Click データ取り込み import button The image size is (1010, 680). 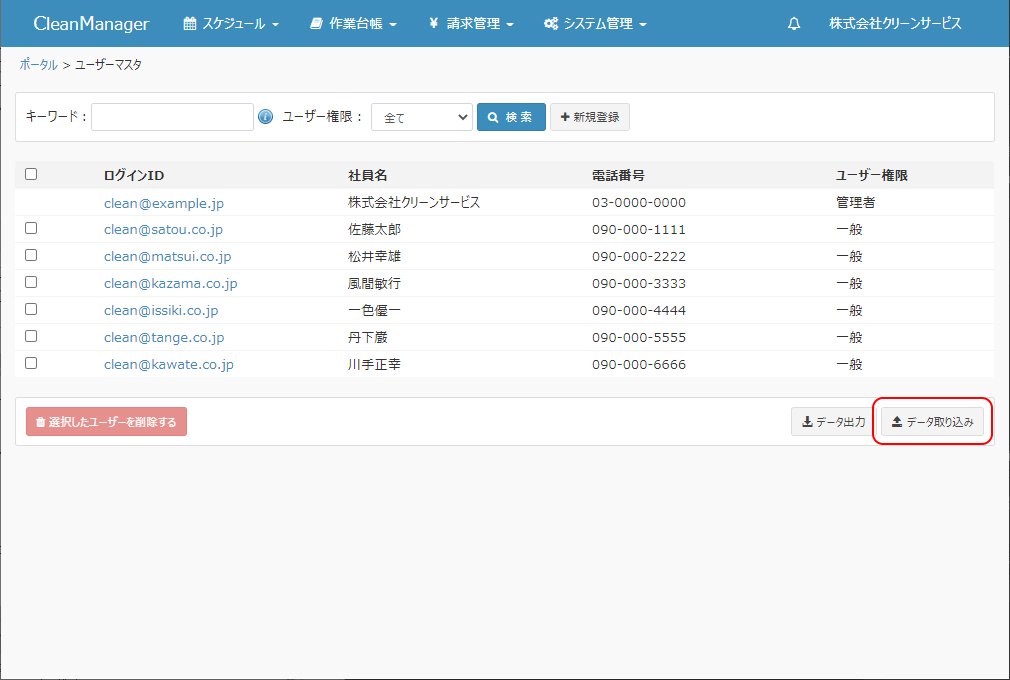[x=932, y=422]
